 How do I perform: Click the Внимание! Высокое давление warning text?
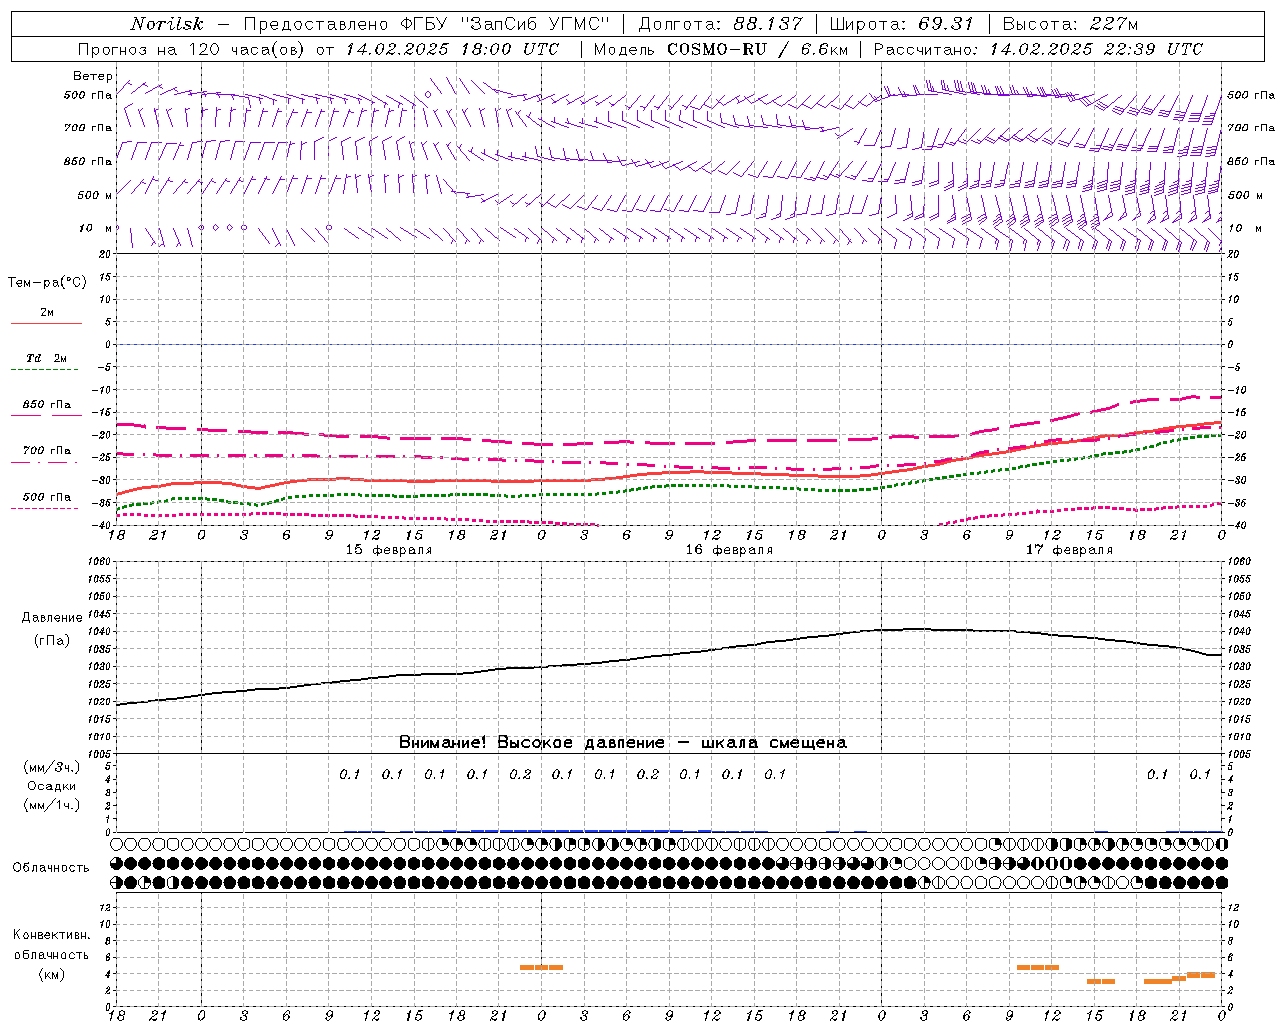[x=622, y=742]
